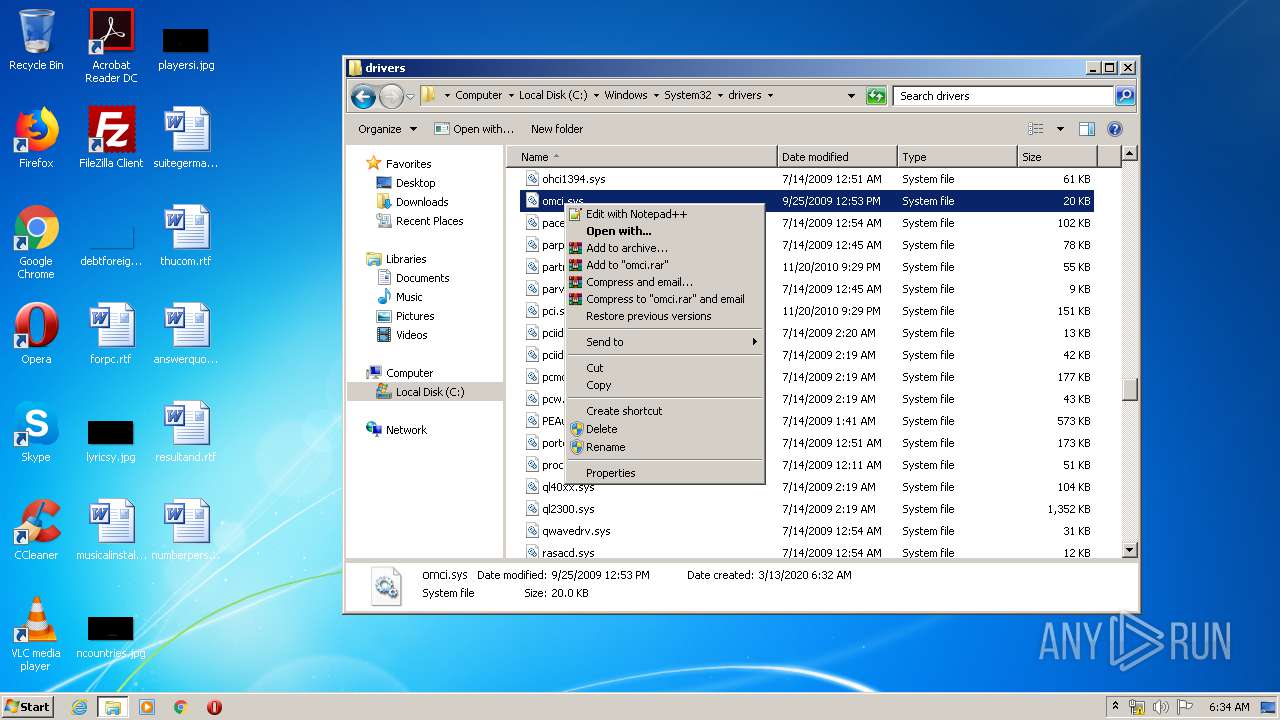Choose Edit with Notepad++

pos(664,214)
